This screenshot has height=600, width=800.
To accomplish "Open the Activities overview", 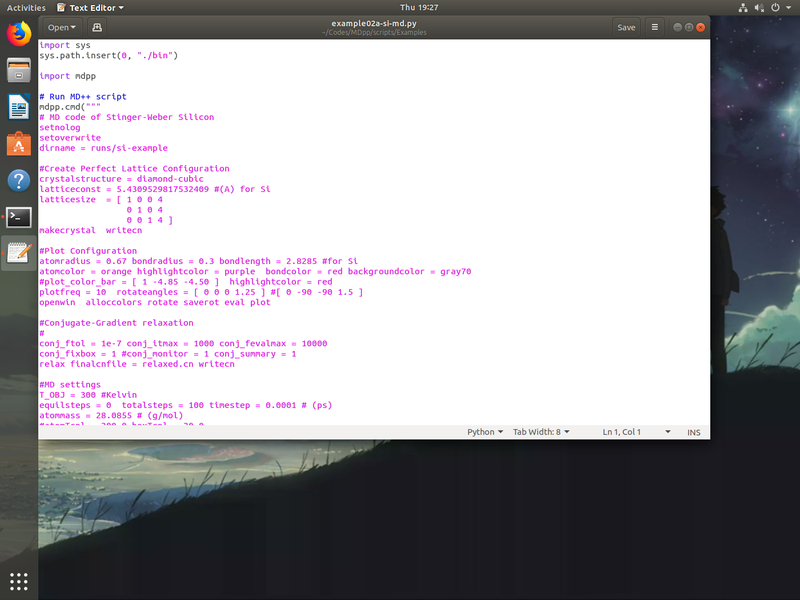I will [x=26, y=8].
